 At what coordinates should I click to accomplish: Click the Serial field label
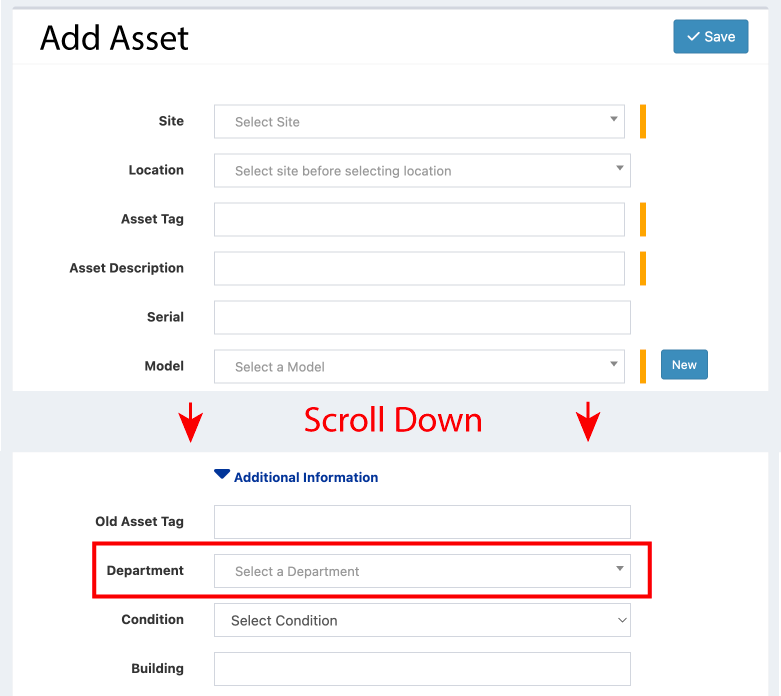coord(165,317)
